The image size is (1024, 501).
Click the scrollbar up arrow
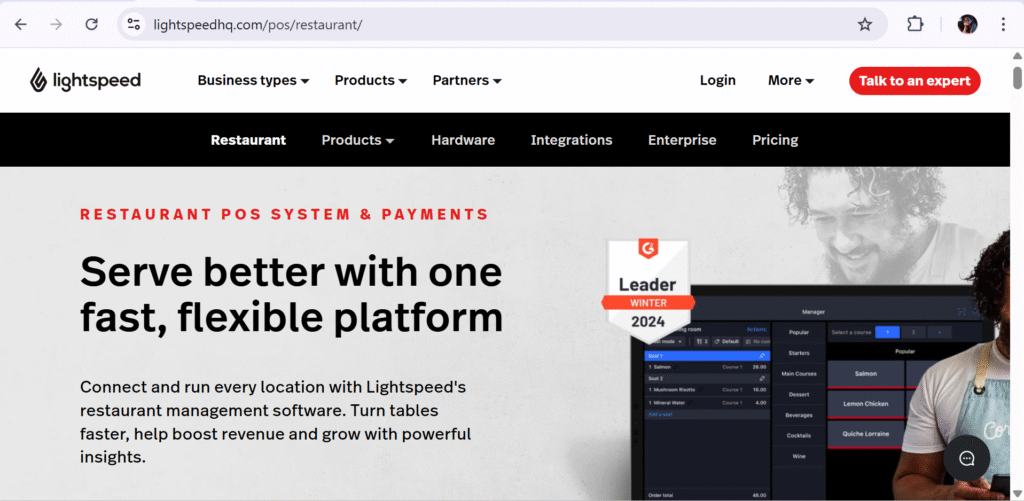1017,56
